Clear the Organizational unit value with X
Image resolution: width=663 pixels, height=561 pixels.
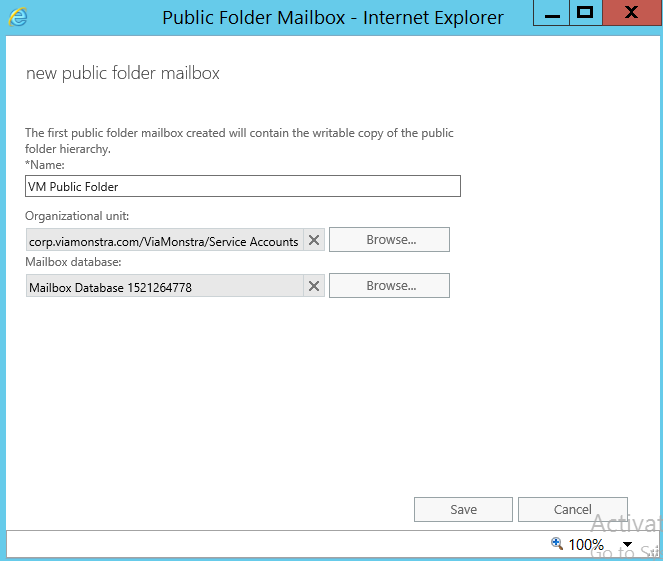pyautogui.click(x=314, y=240)
